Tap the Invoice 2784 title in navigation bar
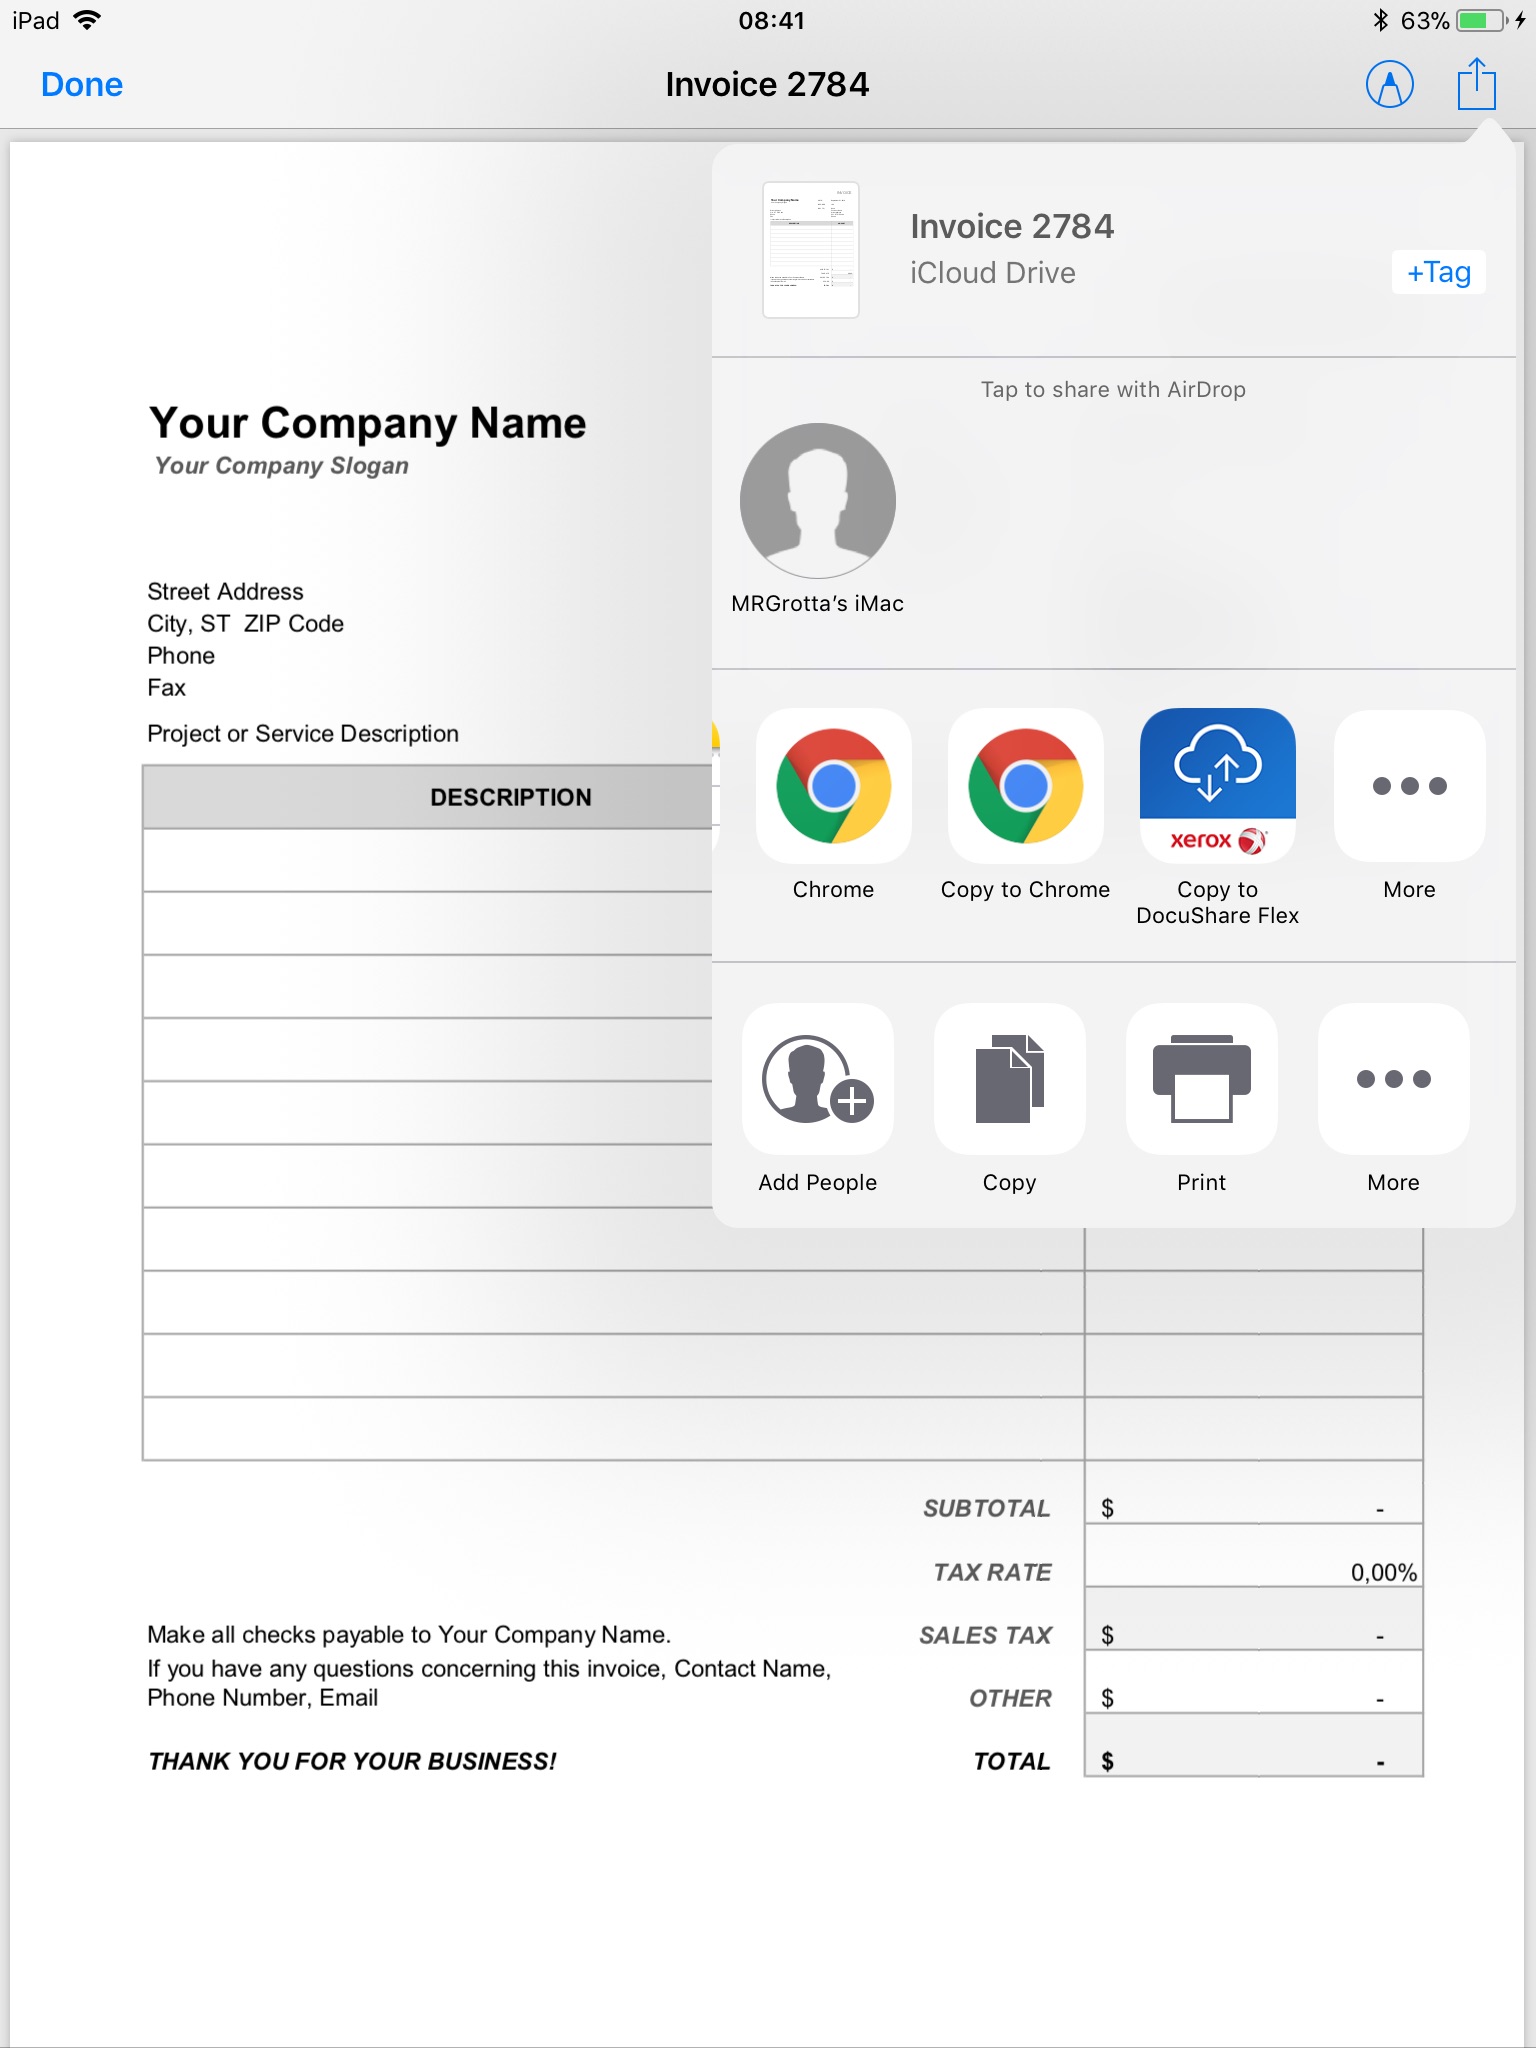The image size is (1536, 2048). (x=767, y=85)
